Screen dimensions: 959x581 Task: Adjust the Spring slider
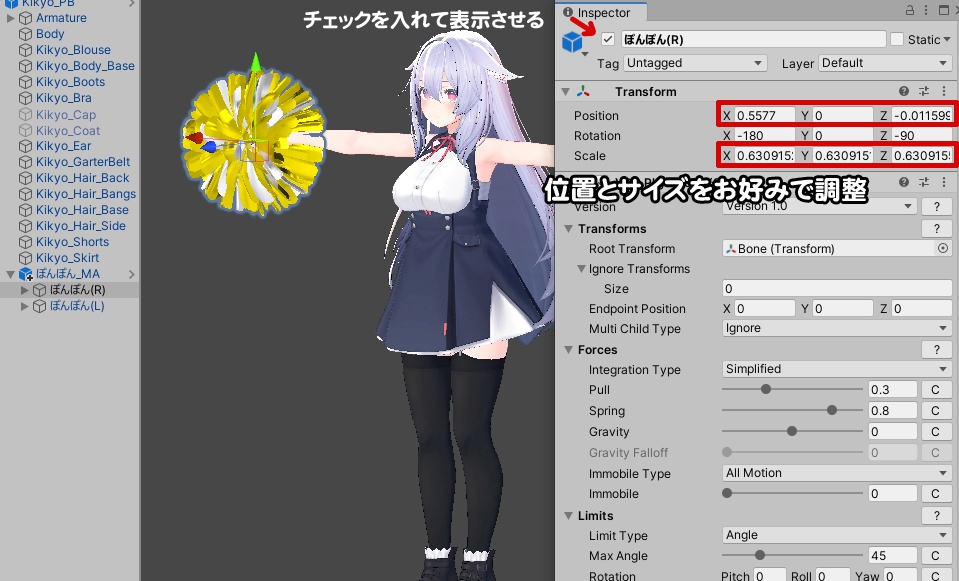tap(832, 410)
